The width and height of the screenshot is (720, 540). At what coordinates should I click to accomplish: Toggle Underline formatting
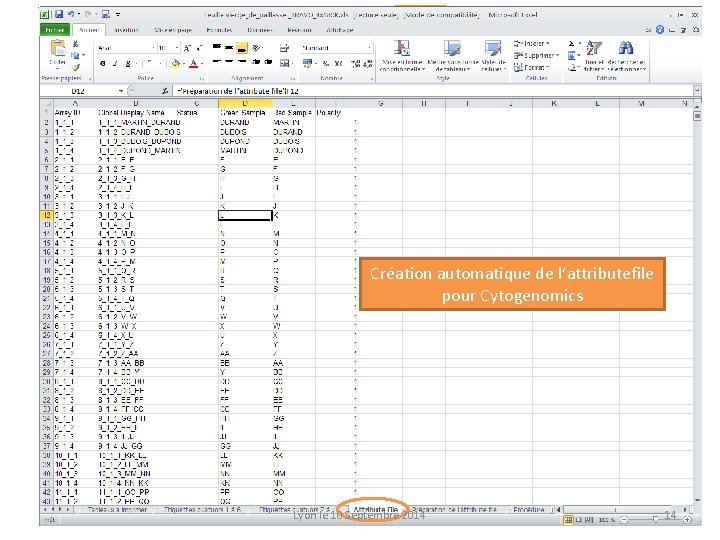128,63
